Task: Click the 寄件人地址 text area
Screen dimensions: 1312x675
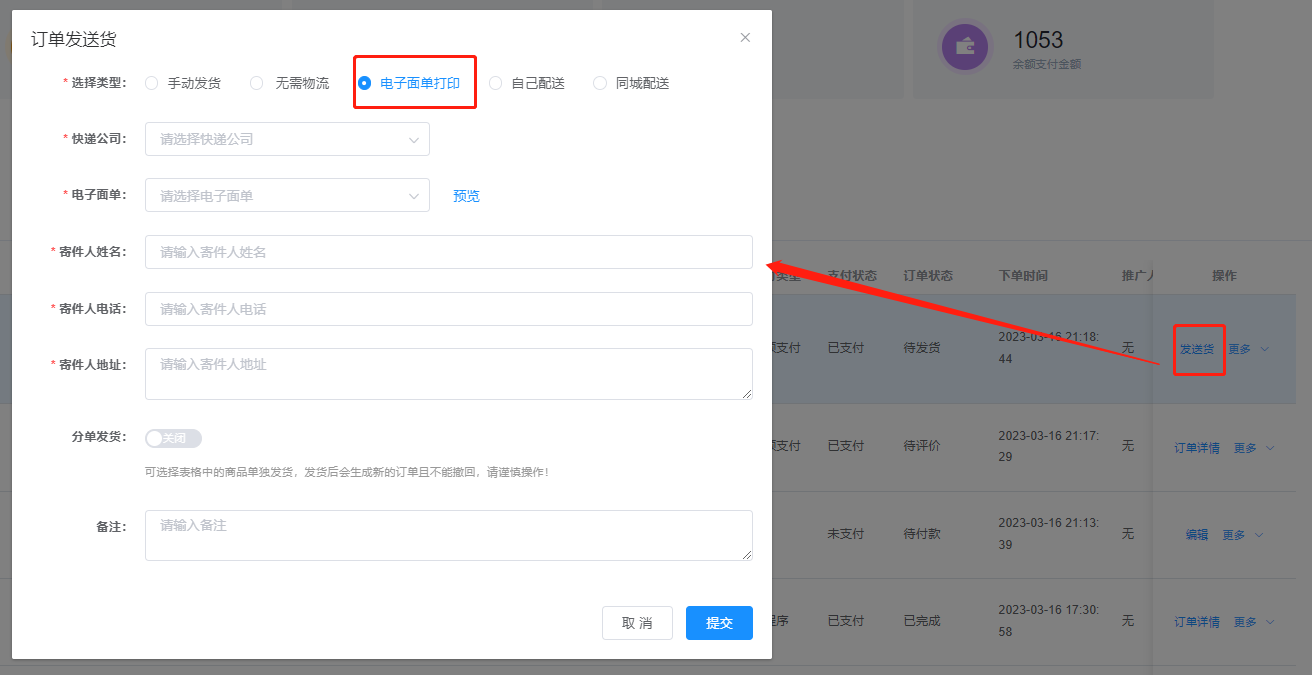Action: point(448,374)
